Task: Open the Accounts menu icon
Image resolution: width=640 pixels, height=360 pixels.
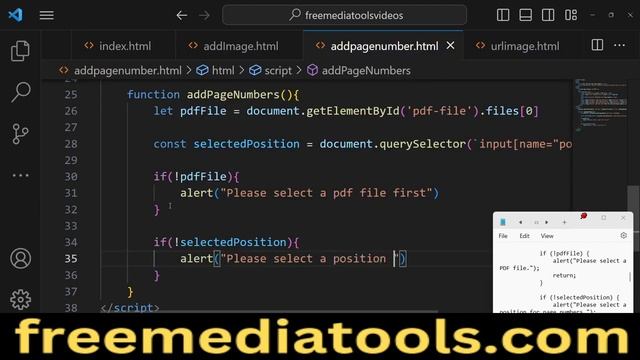Action: pyautogui.click(x=20, y=258)
